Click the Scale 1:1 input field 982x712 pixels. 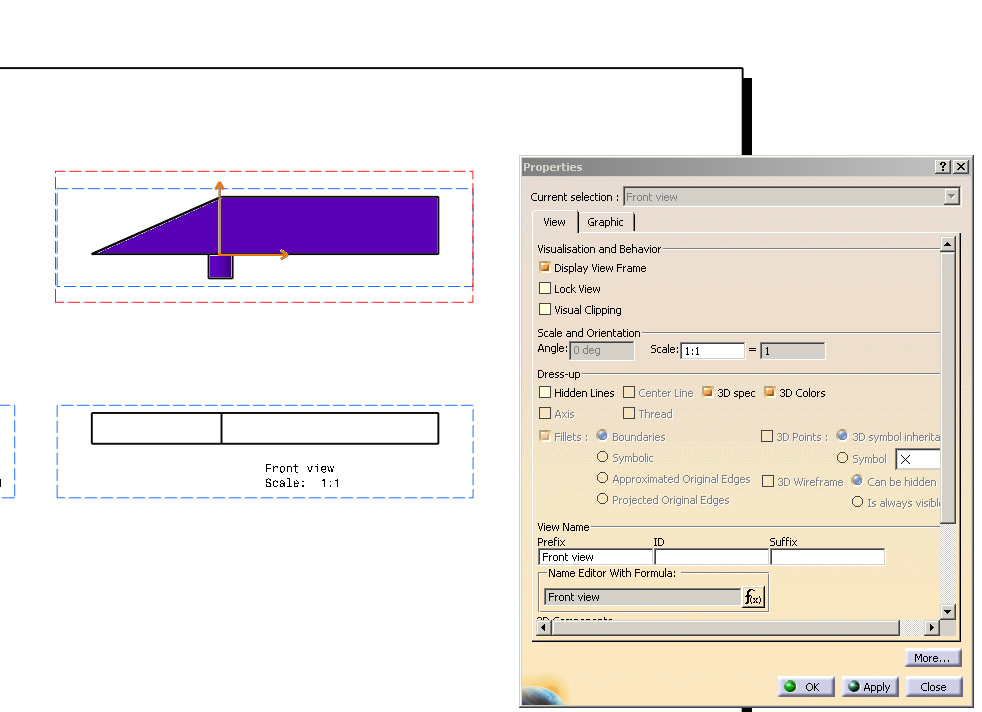tap(713, 351)
